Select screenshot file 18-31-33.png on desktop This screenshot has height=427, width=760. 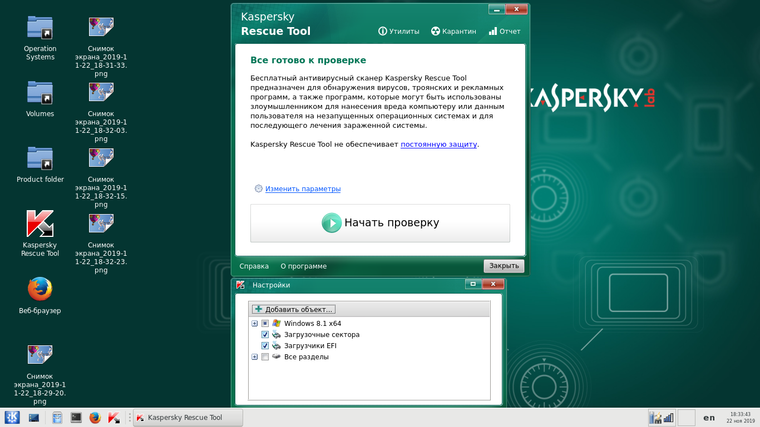(101, 47)
